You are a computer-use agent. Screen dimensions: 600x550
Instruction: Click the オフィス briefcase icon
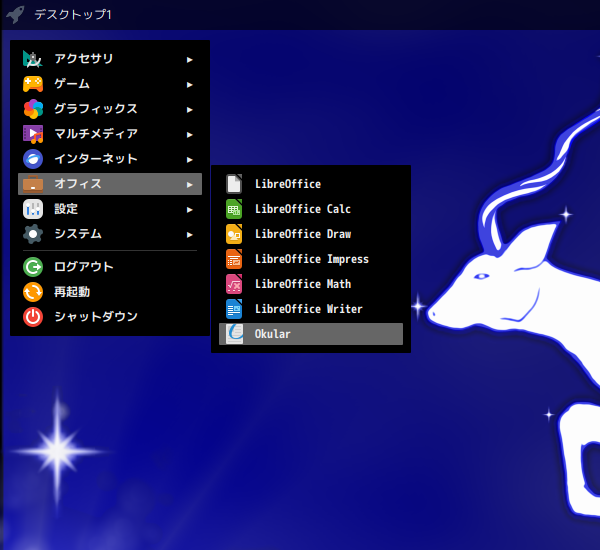tap(33, 184)
